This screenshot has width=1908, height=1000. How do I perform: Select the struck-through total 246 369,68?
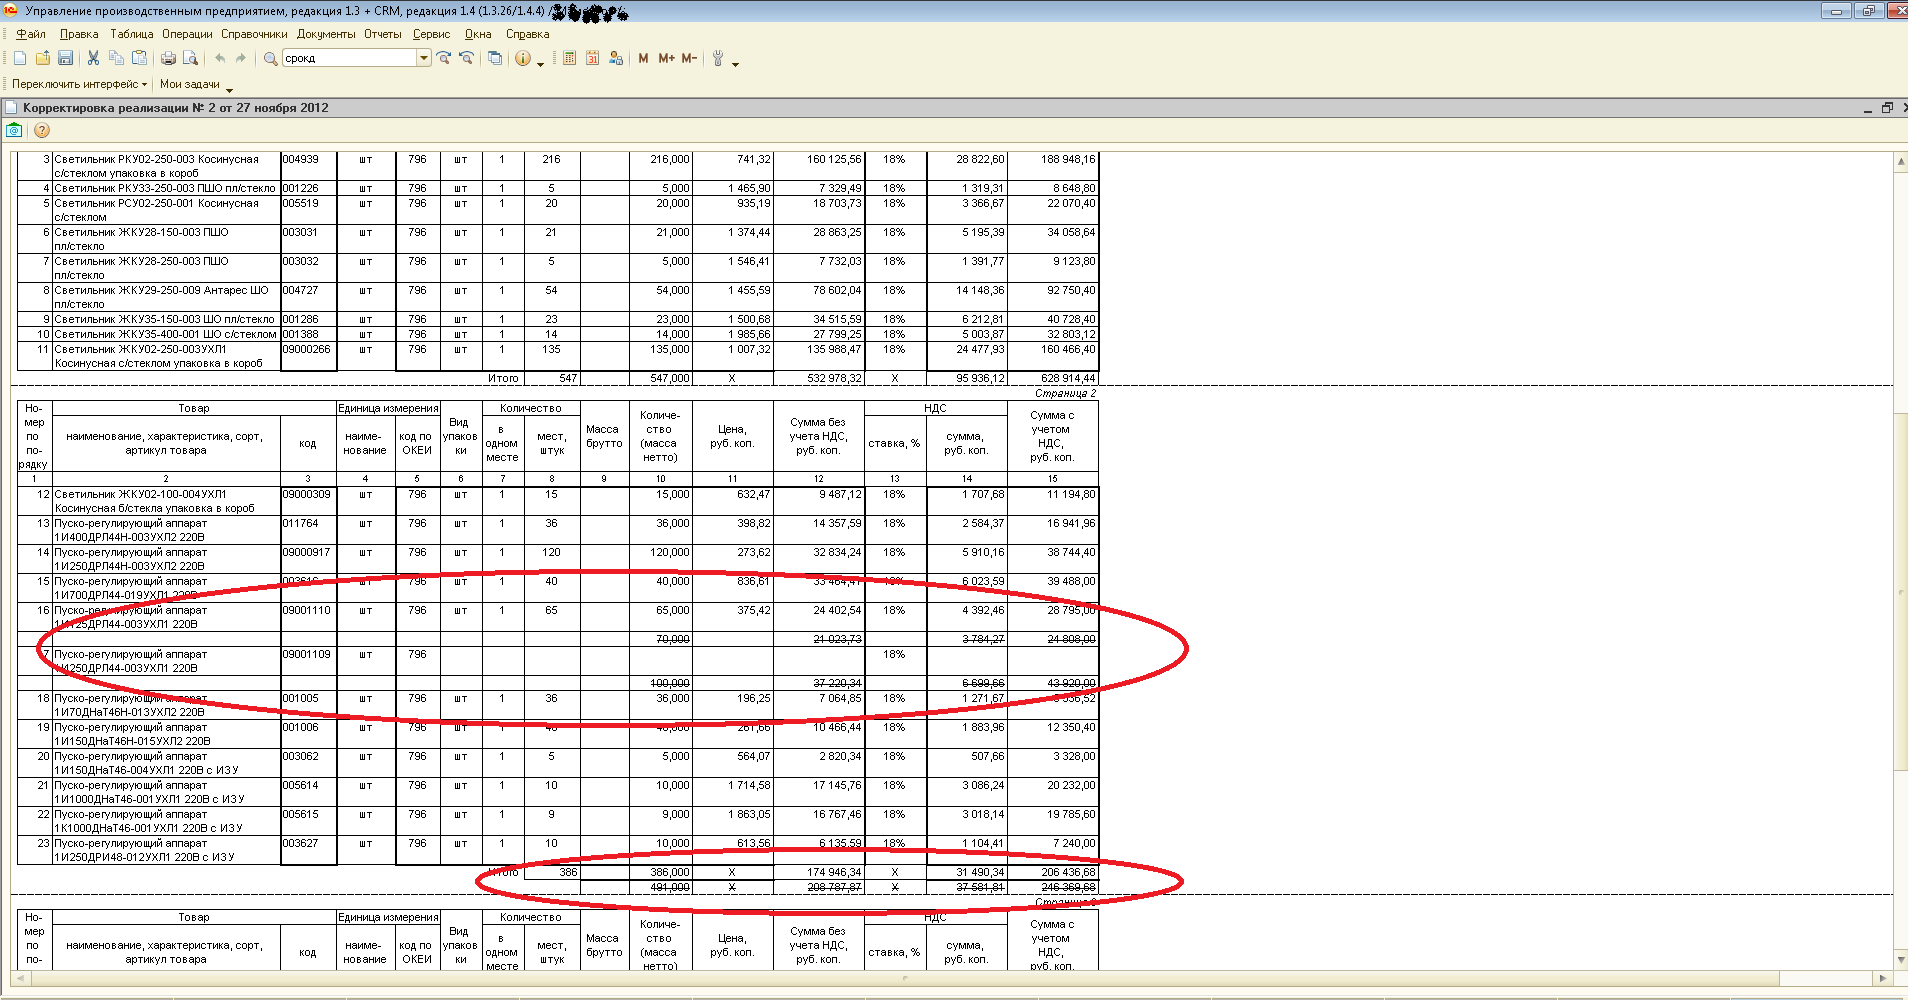click(x=1052, y=887)
